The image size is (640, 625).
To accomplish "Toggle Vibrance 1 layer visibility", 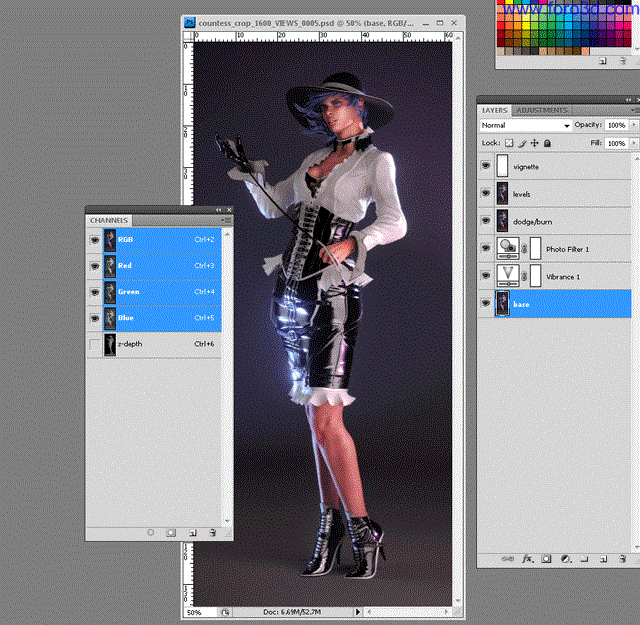I will point(486,275).
